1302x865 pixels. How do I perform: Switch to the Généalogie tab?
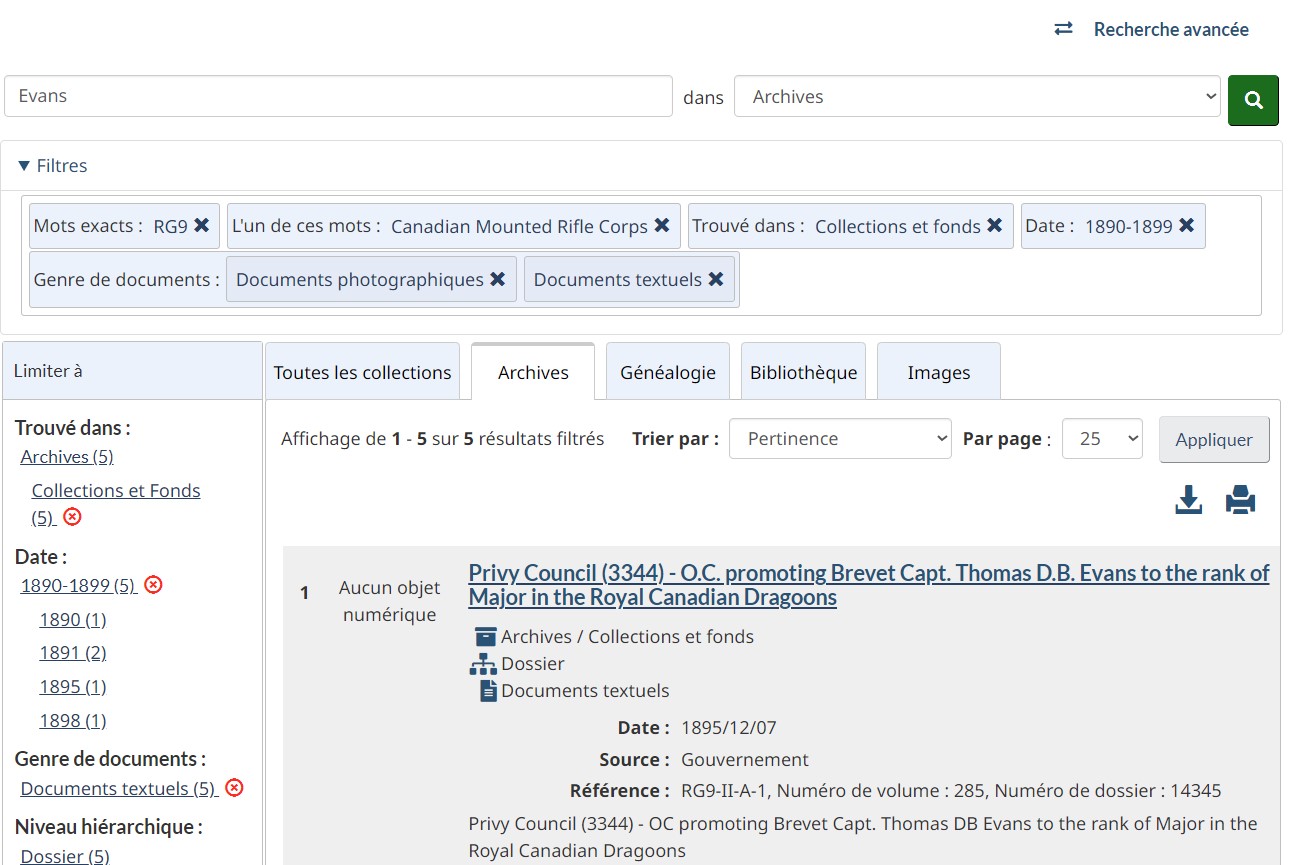(x=667, y=372)
